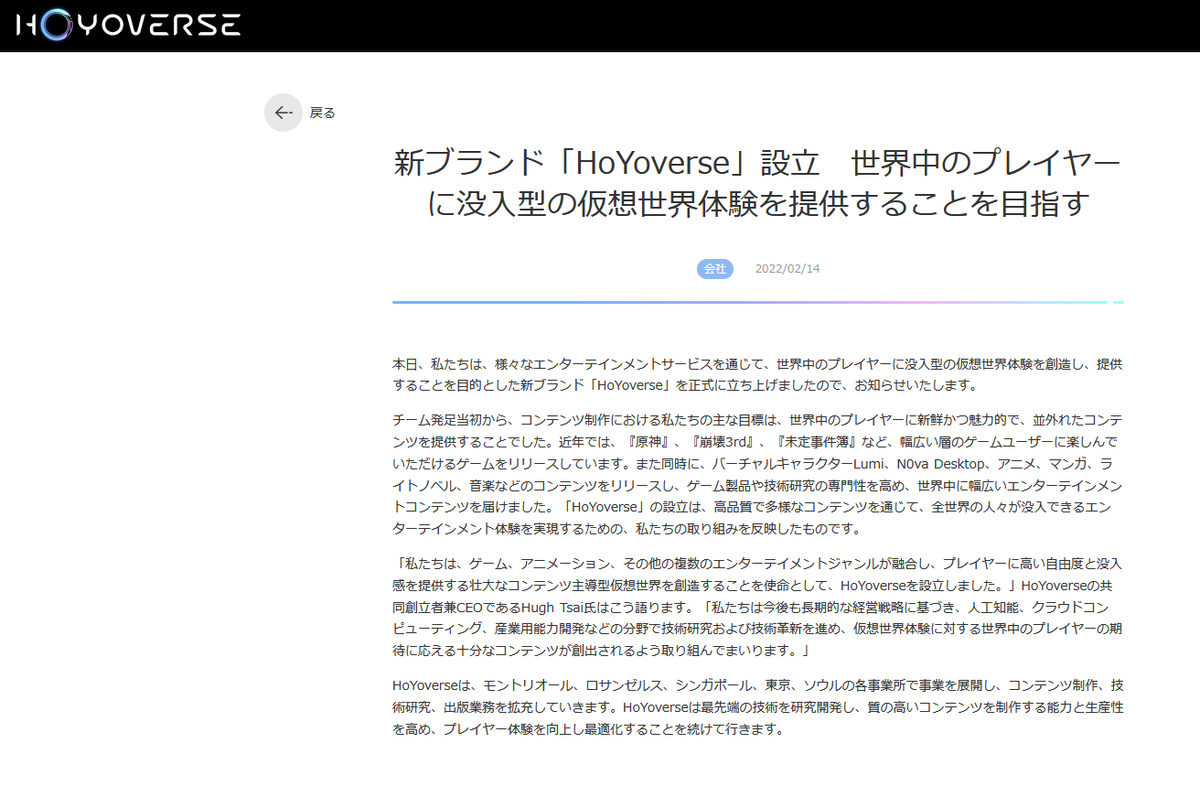Click the quote paragraph beginning 「私たちは、ゲーム
The height and width of the screenshot is (797, 1200).
pyautogui.click(x=758, y=607)
